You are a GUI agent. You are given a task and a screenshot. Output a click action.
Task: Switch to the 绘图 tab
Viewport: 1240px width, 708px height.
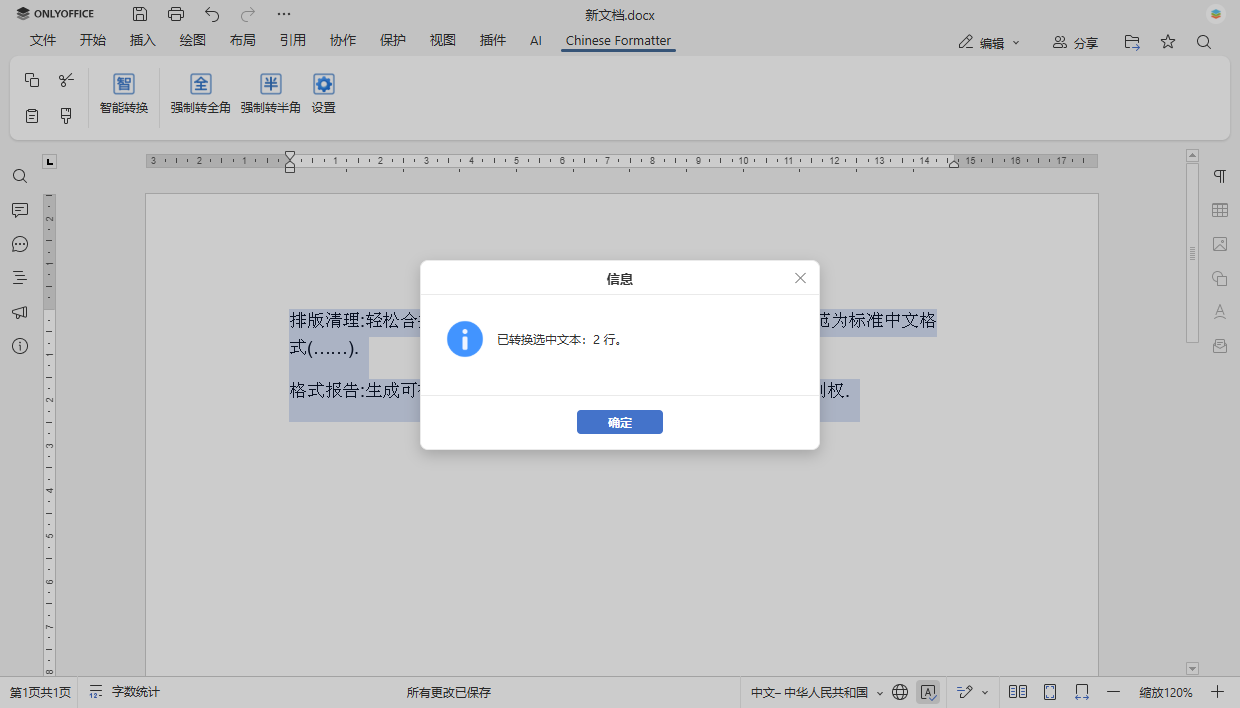[x=193, y=41]
